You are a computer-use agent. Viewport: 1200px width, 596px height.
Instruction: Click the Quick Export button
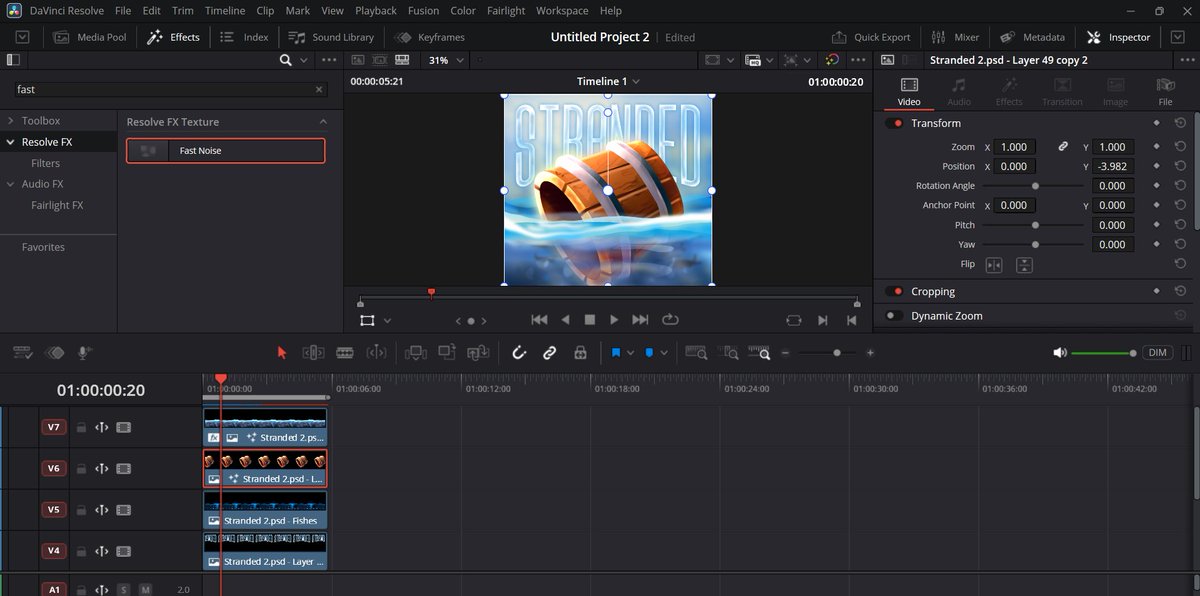pyautogui.click(x=869, y=37)
